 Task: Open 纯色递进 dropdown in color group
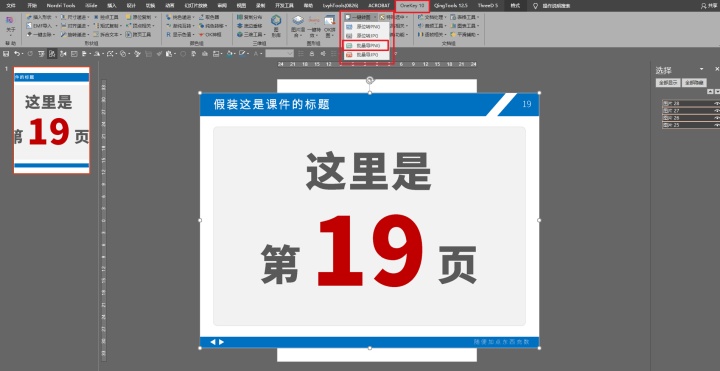click(180, 17)
